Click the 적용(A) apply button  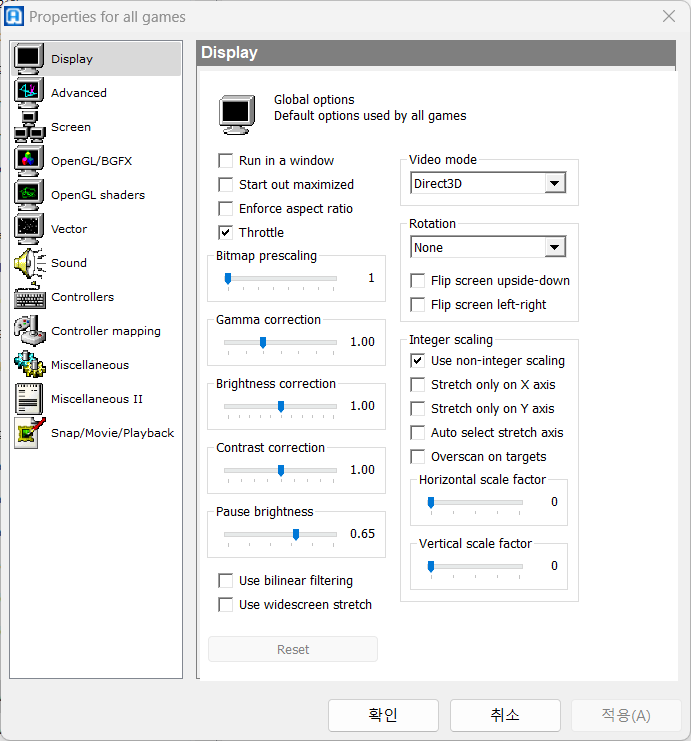626,715
